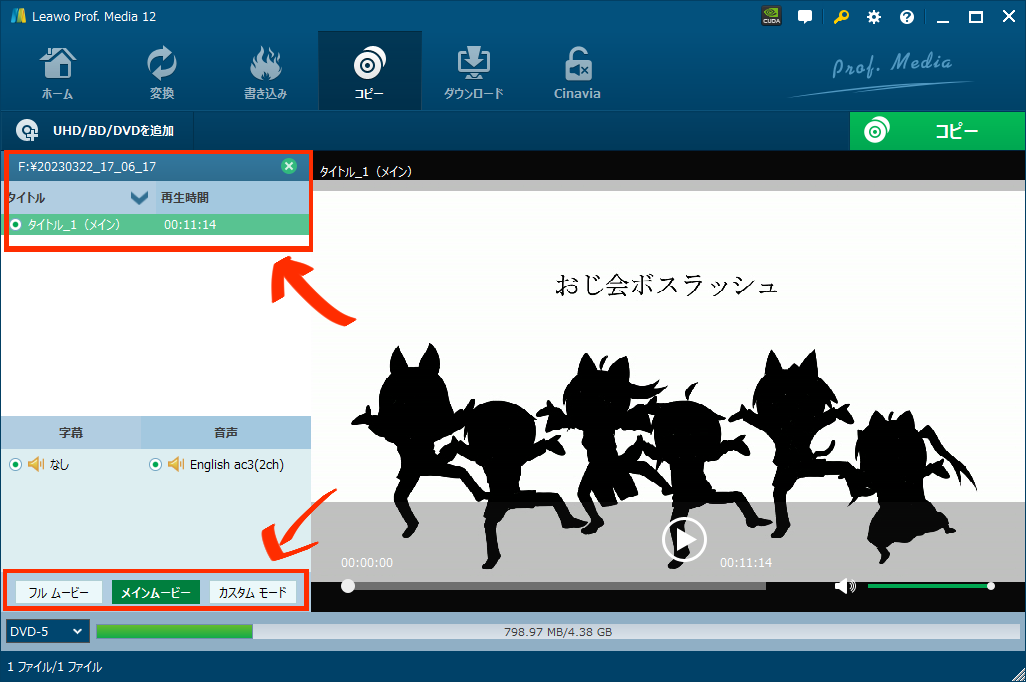Remove disc with green X icon

289,166
